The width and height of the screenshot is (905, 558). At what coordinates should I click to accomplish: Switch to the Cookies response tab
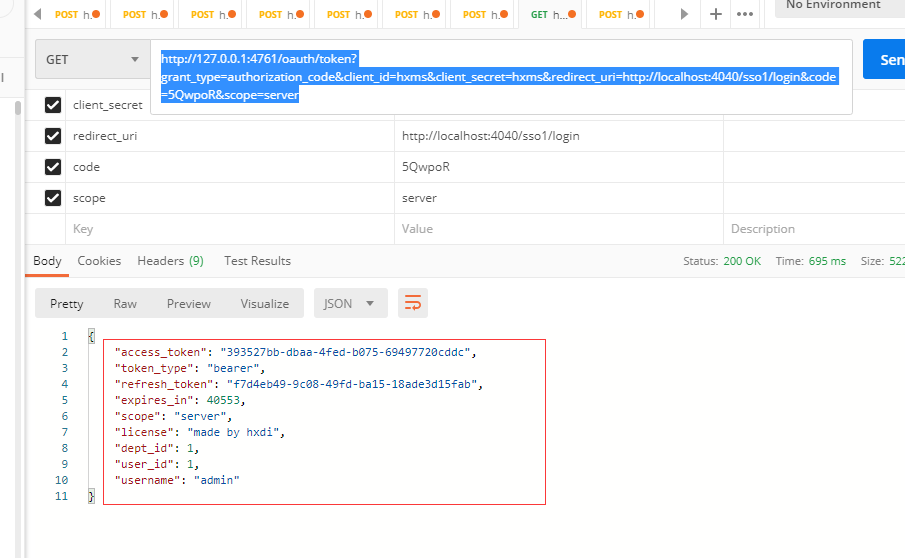(x=99, y=261)
